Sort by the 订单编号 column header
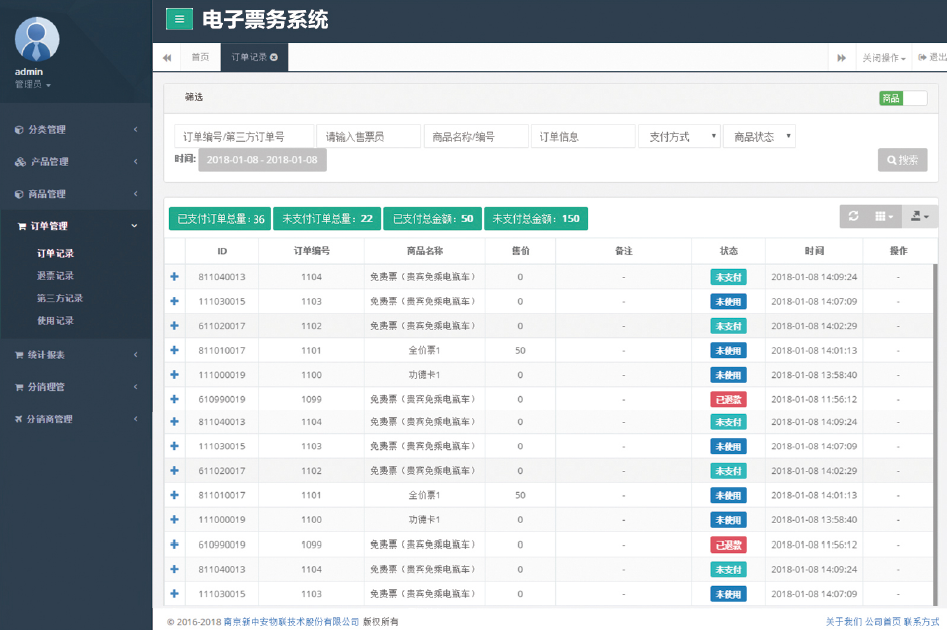The height and width of the screenshot is (630, 947). coord(312,251)
